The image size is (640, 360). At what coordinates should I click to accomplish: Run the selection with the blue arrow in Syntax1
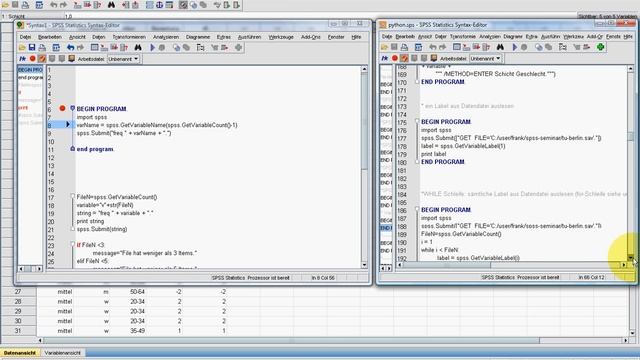coord(152,48)
